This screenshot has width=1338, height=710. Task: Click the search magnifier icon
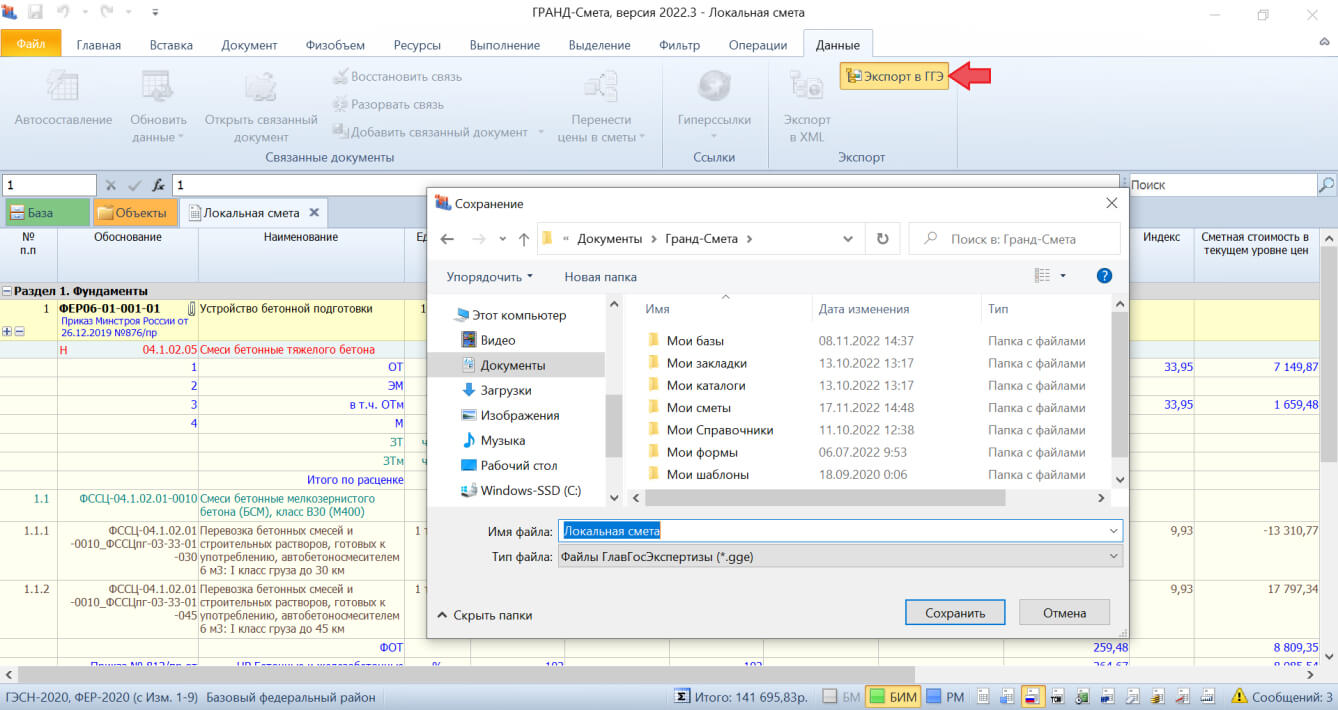[x=1326, y=185]
